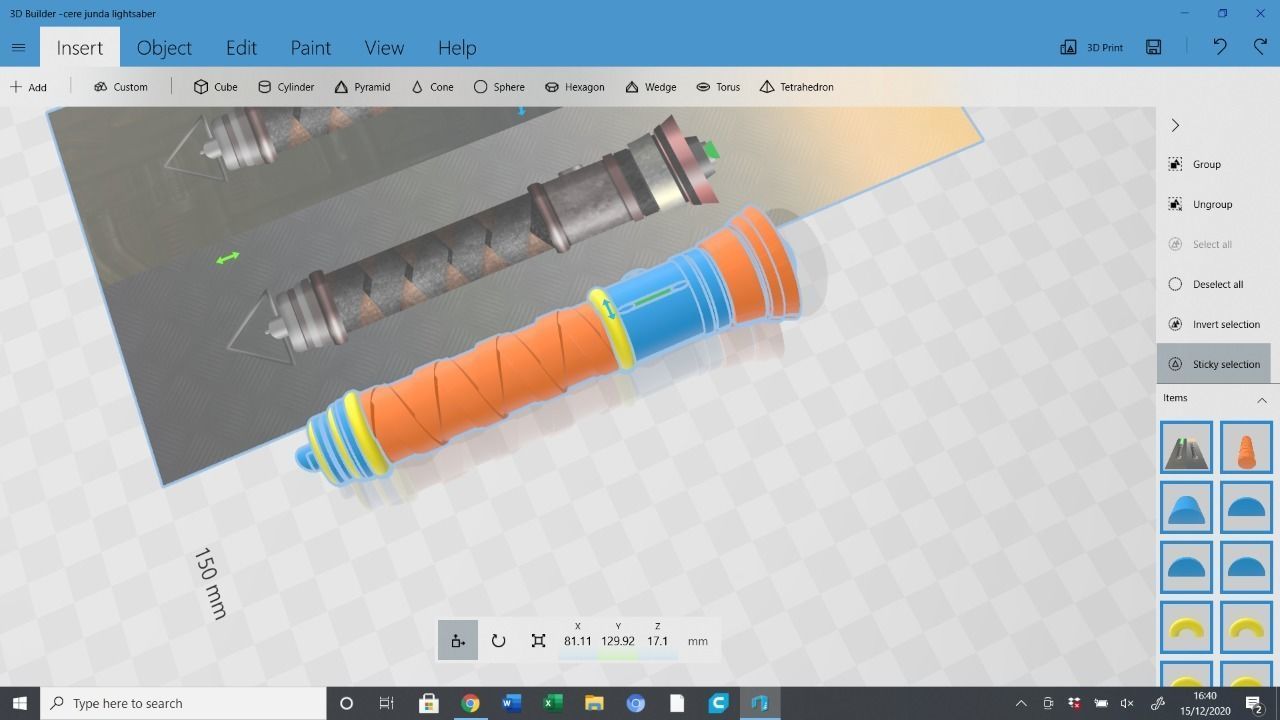1280x720 pixels.
Task: Undo the last action
Action: click(1220, 47)
